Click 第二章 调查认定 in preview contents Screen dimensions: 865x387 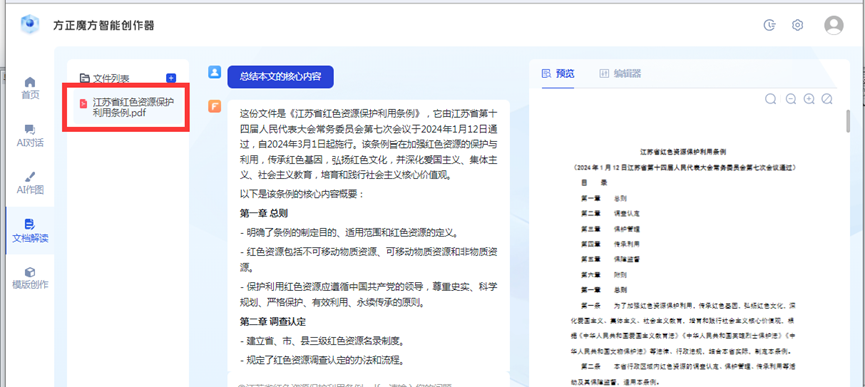pyautogui.click(x=610, y=213)
